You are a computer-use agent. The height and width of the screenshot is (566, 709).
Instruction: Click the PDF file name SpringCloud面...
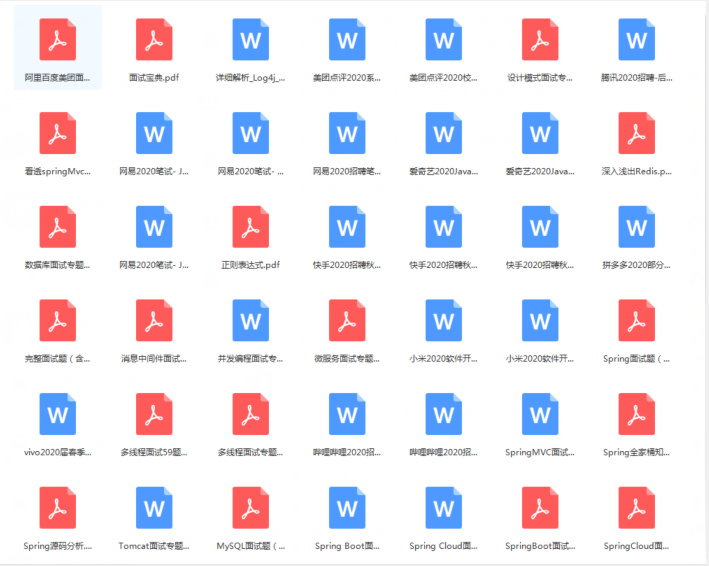636,546
